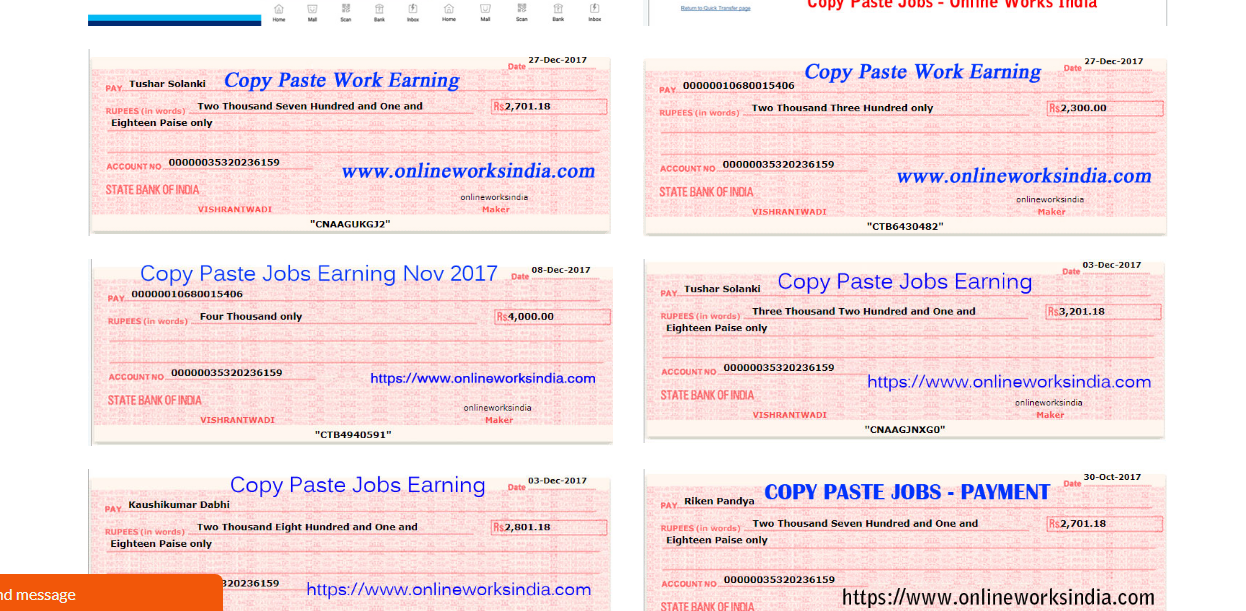Click the https URL on the 4,000.00 cheque
Screen dimensions: 1246x611
point(483,378)
